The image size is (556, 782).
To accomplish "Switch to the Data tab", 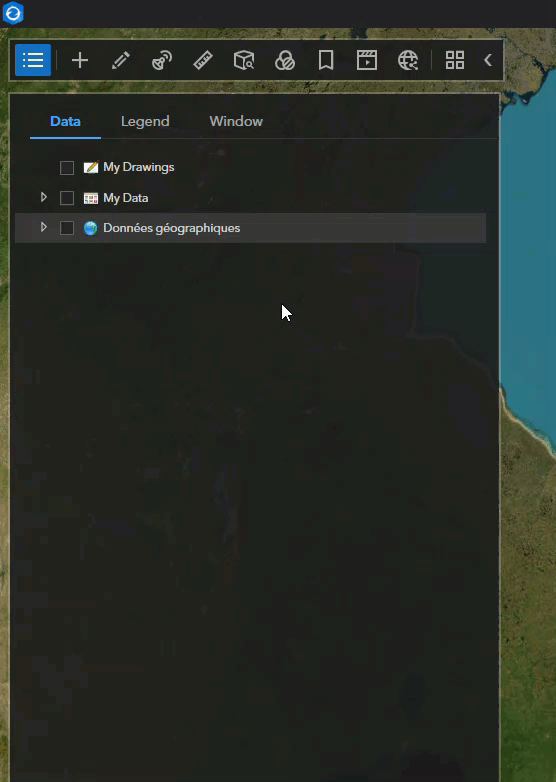I will pyautogui.click(x=65, y=121).
